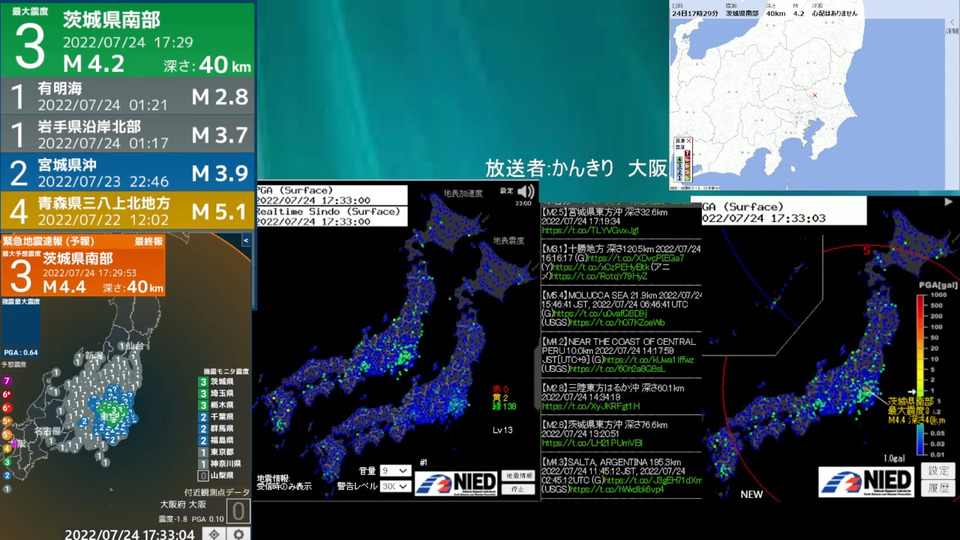Image resolution: width=960 pixels, height=540 pixels.
Task: Expand the detail chevron on the Kanto map
Action: (952, 23)
